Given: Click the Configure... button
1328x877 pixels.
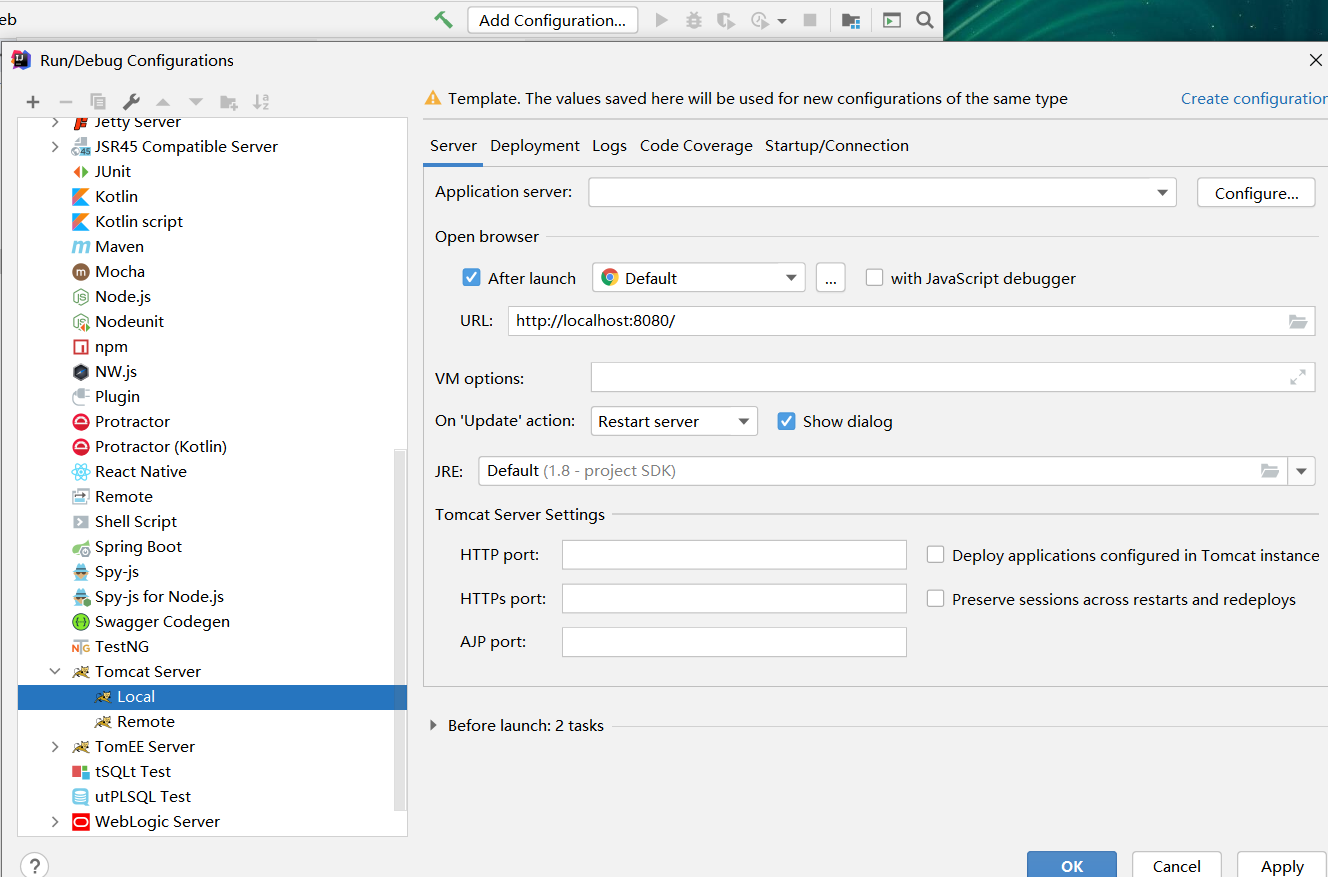Looking at the screenshot, I should click(1256, 193).
